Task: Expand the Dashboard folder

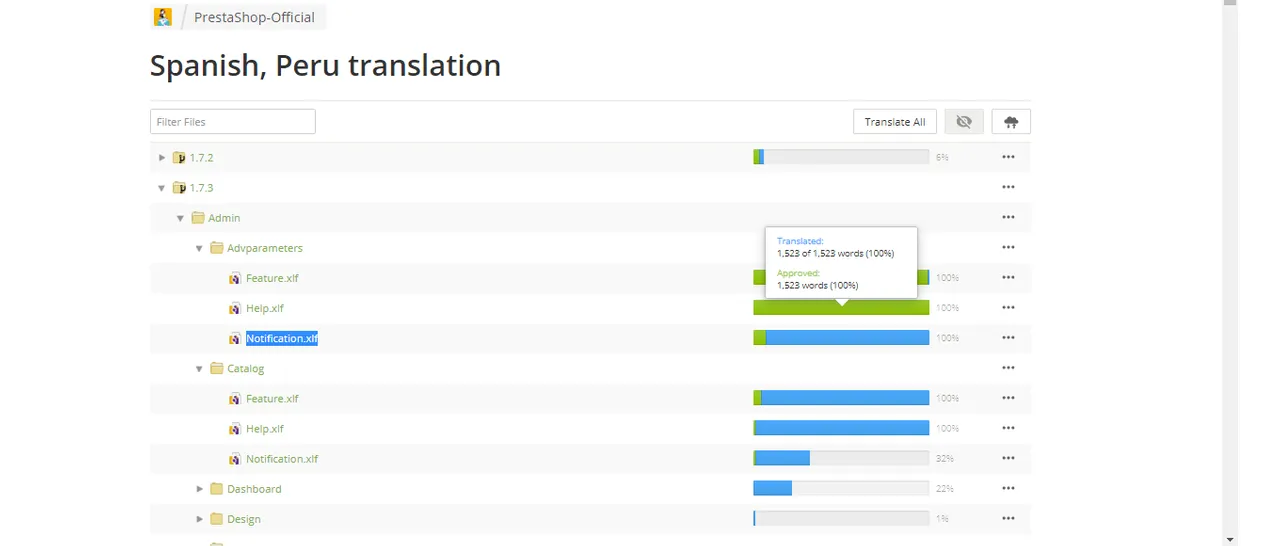Action: (x=199, y=489)
